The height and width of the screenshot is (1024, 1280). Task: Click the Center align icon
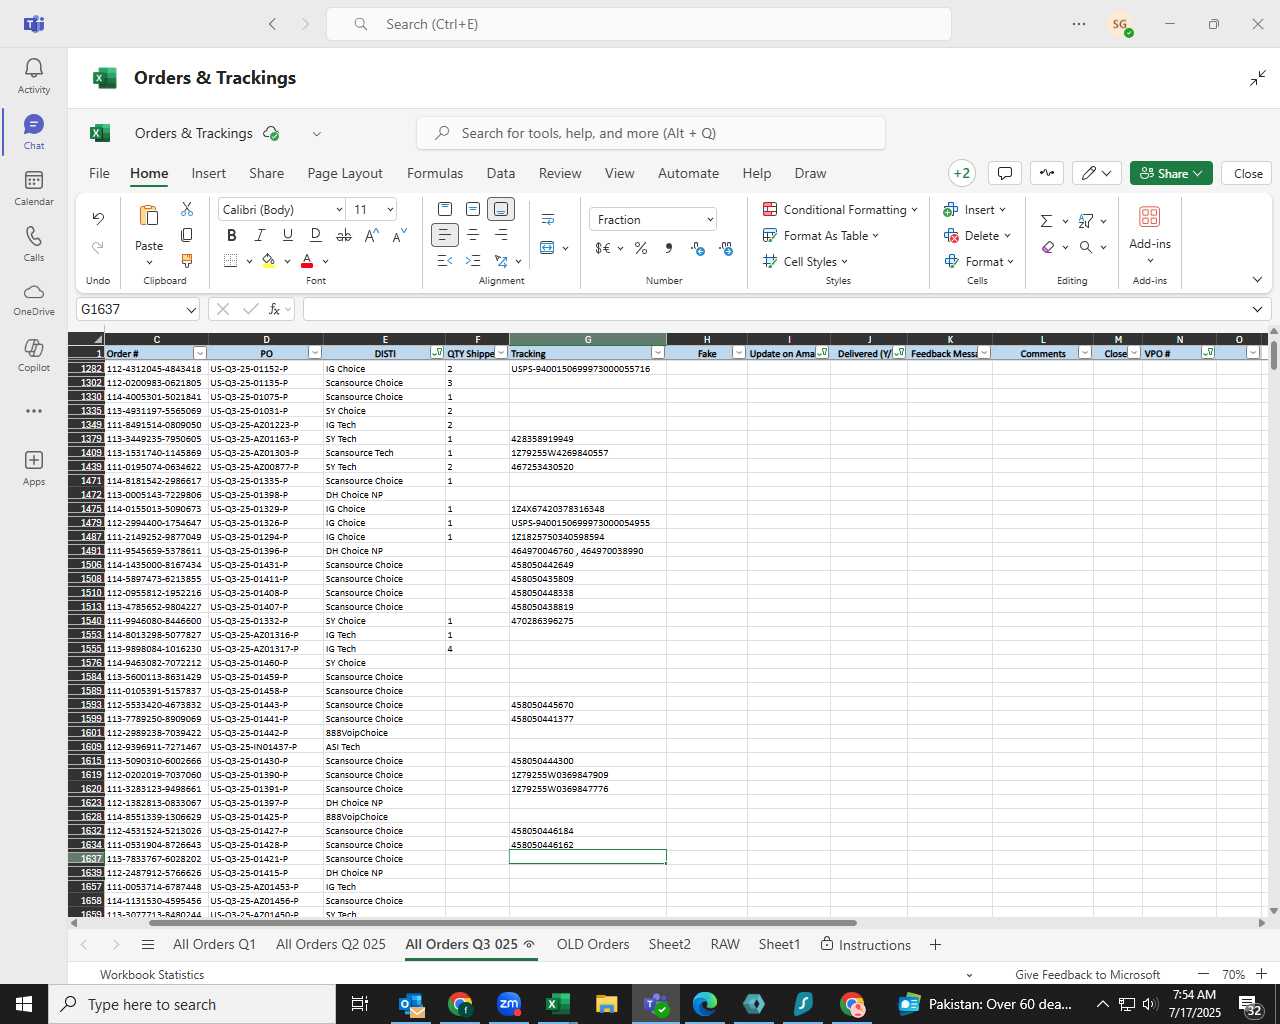pyautogui.click(x=473, y=235)
